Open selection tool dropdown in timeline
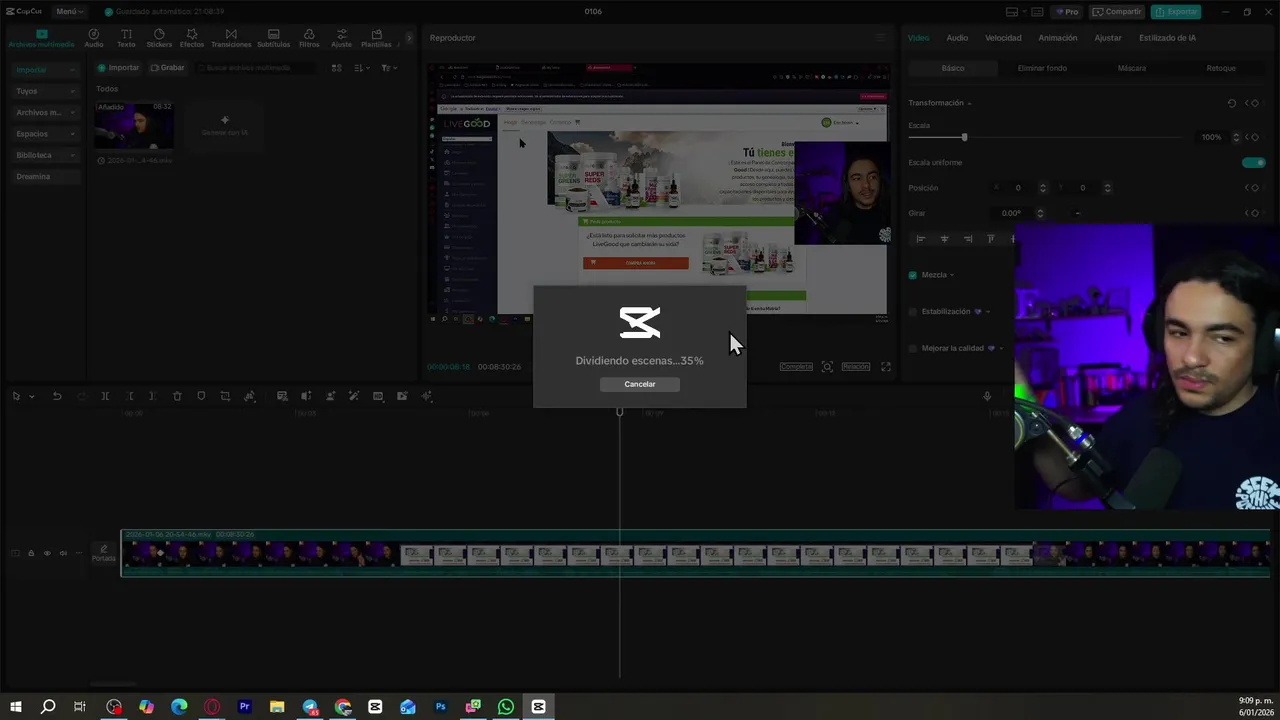 pos(31,397)
